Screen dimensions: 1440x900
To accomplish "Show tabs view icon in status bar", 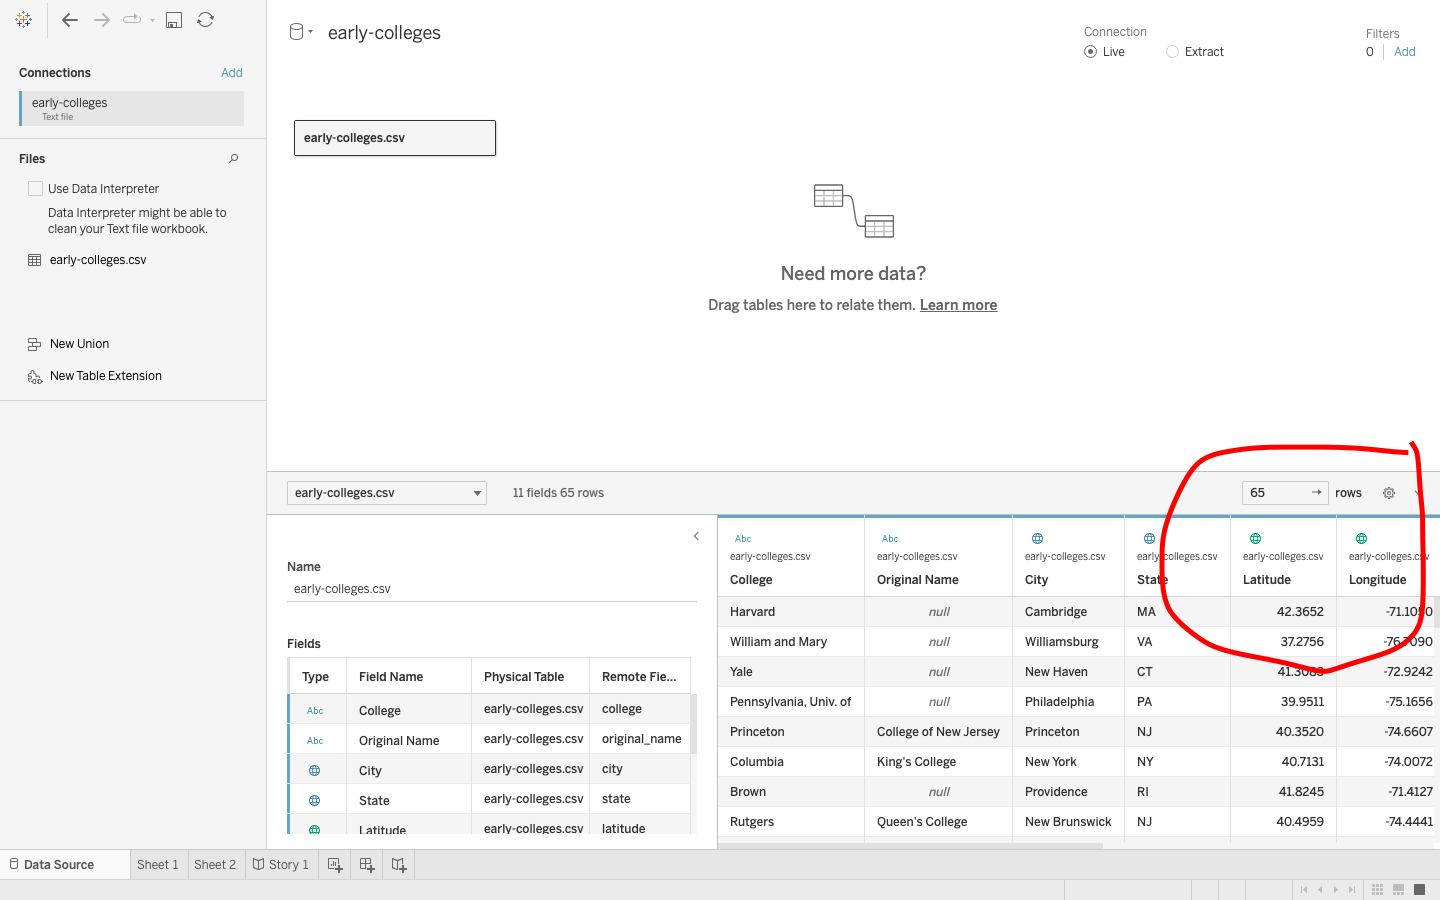I will 1419,889.
